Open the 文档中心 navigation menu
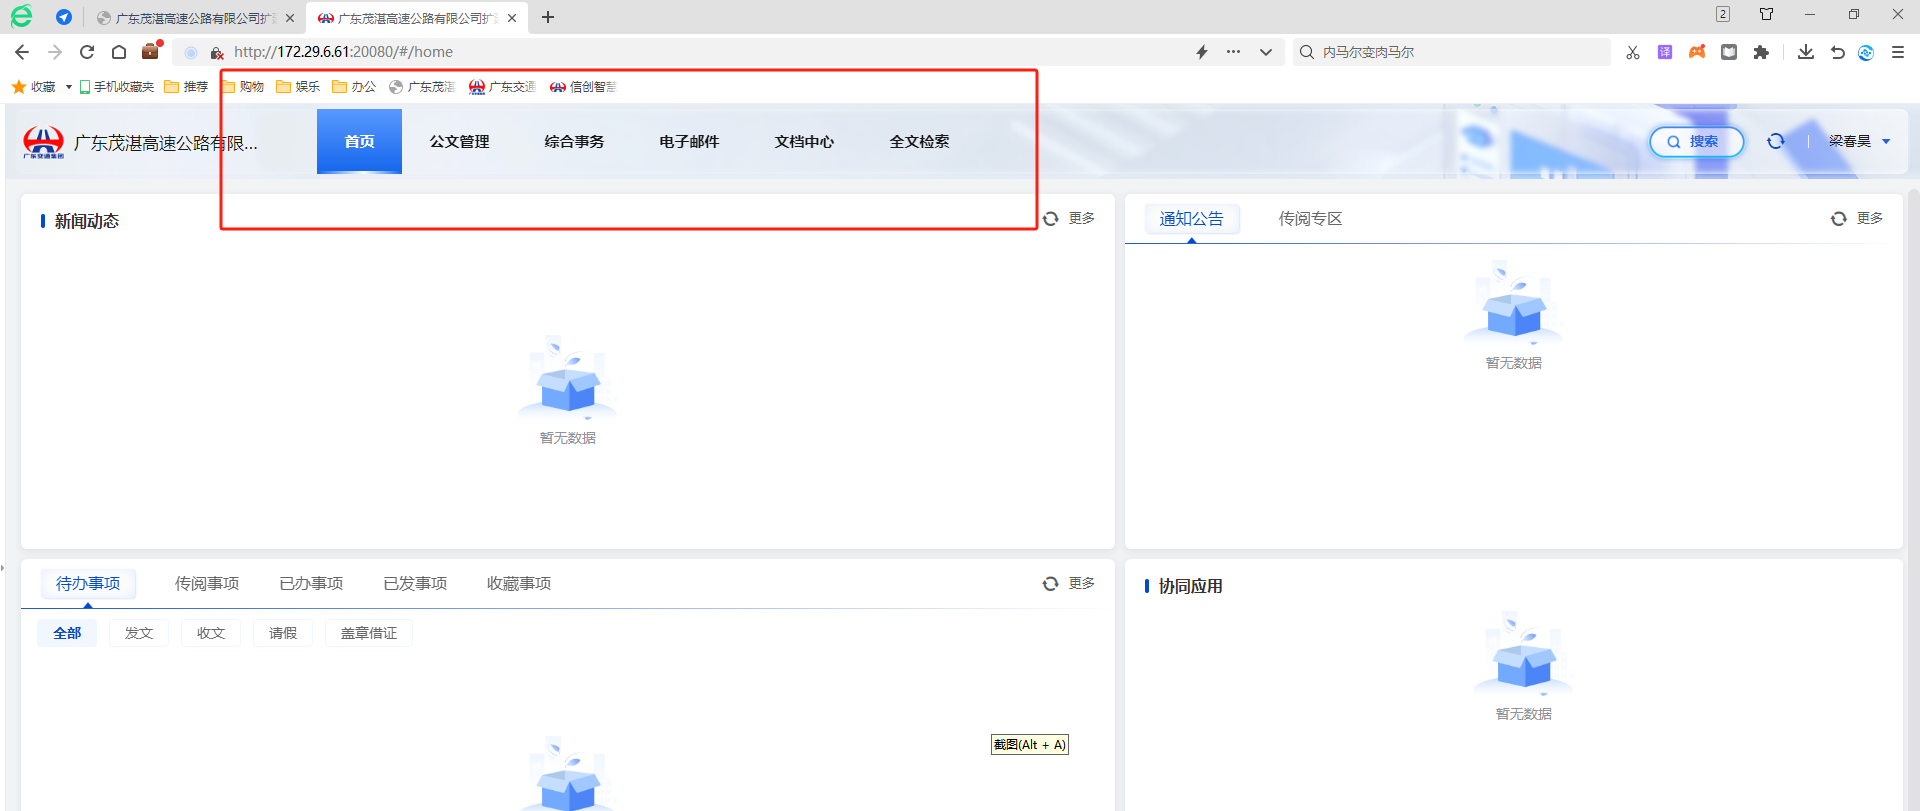The width and height of the screenshot is (1920, 811). pos(805,142)
